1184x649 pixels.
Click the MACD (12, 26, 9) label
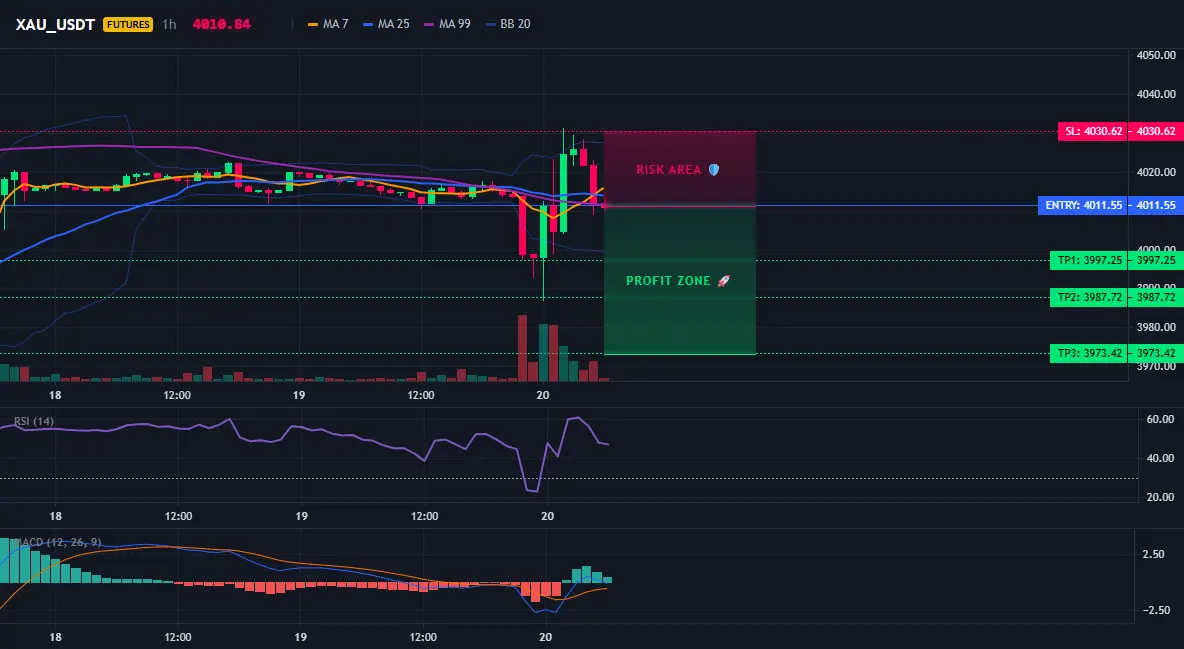(x=58, y=542)
